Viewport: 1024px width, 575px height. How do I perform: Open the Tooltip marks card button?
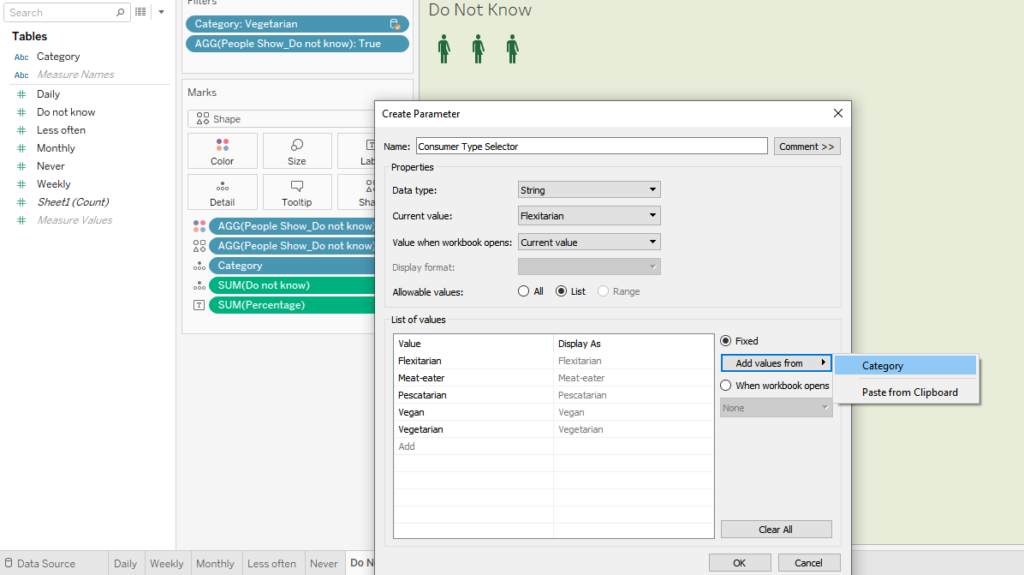296,193
